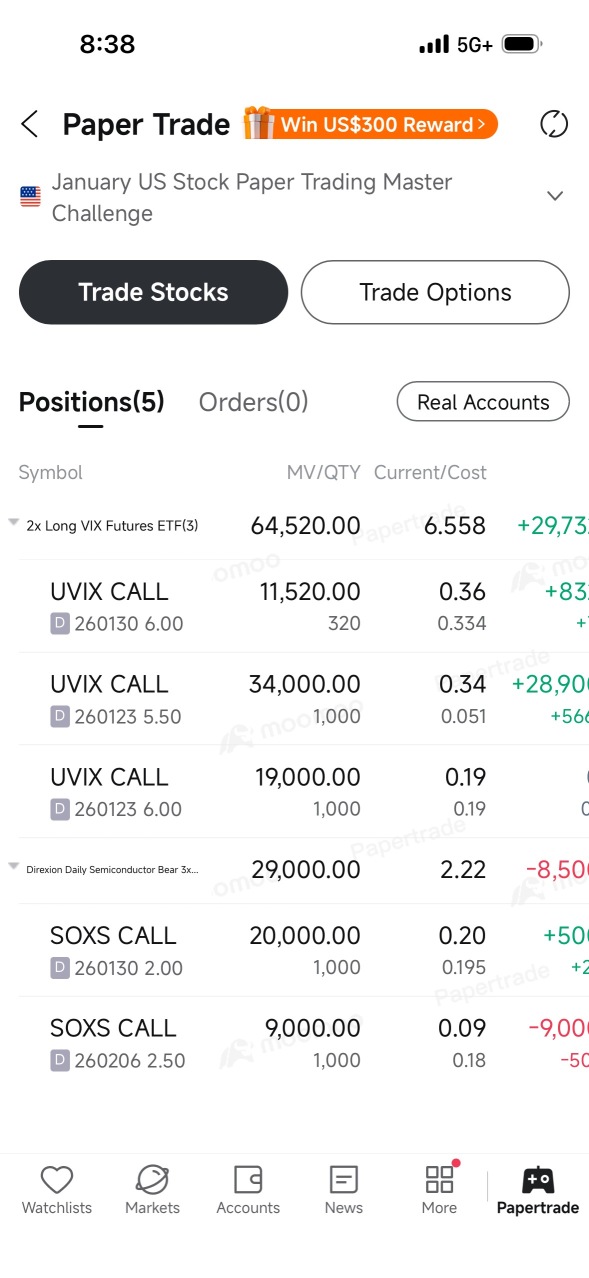Open the Markets planet icon

pyautogui.click(x=152, y=1180)
